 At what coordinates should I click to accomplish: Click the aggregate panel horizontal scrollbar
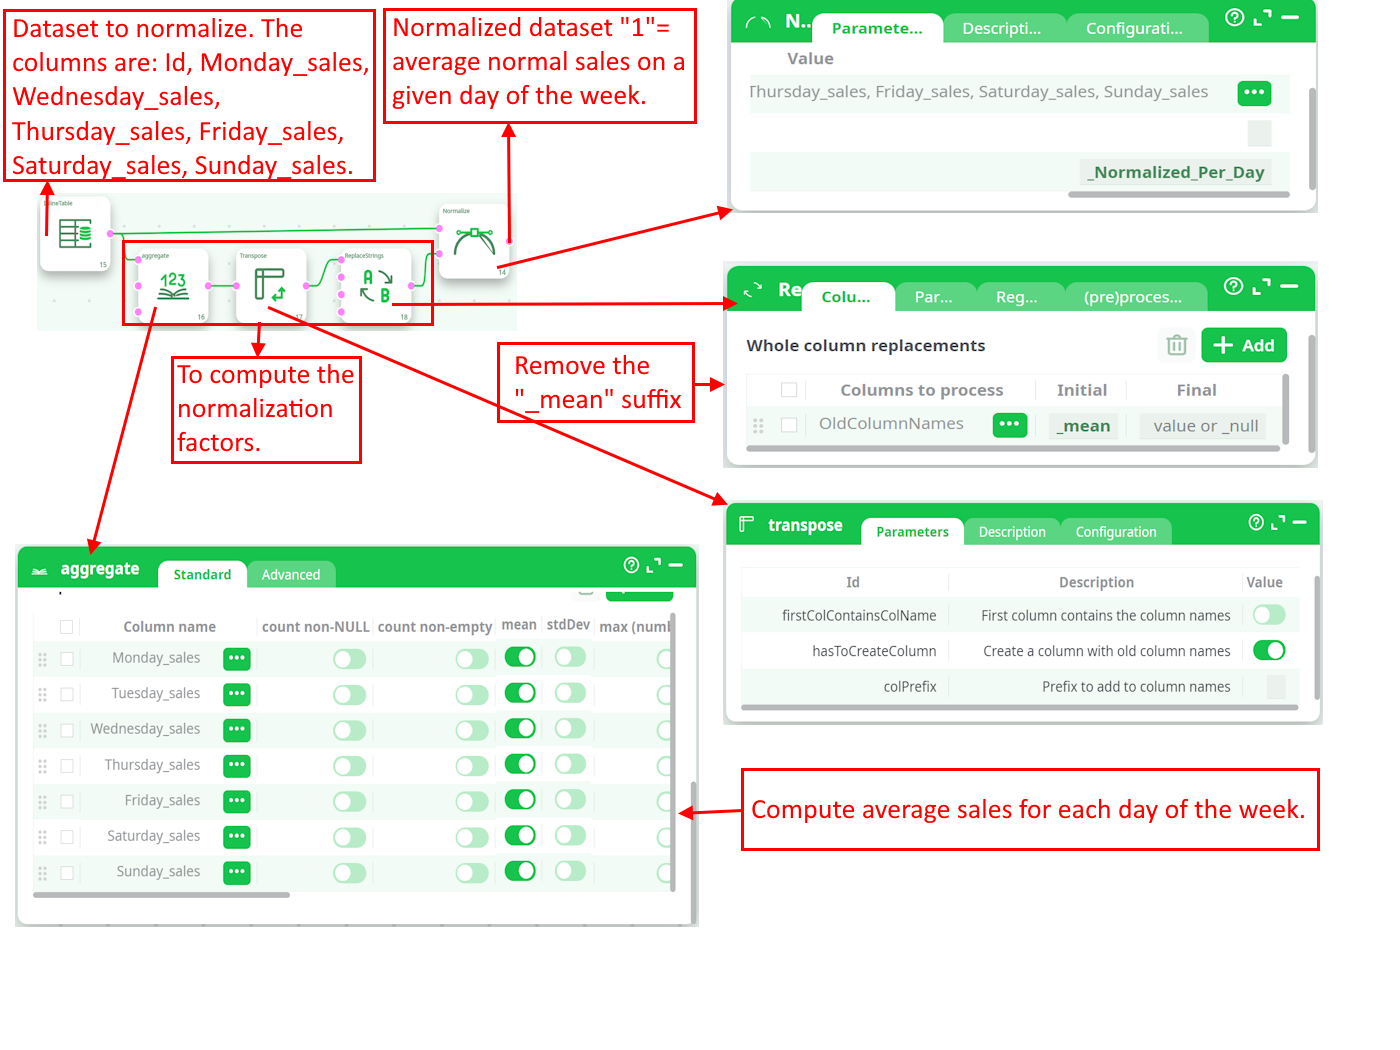[162, 895]
